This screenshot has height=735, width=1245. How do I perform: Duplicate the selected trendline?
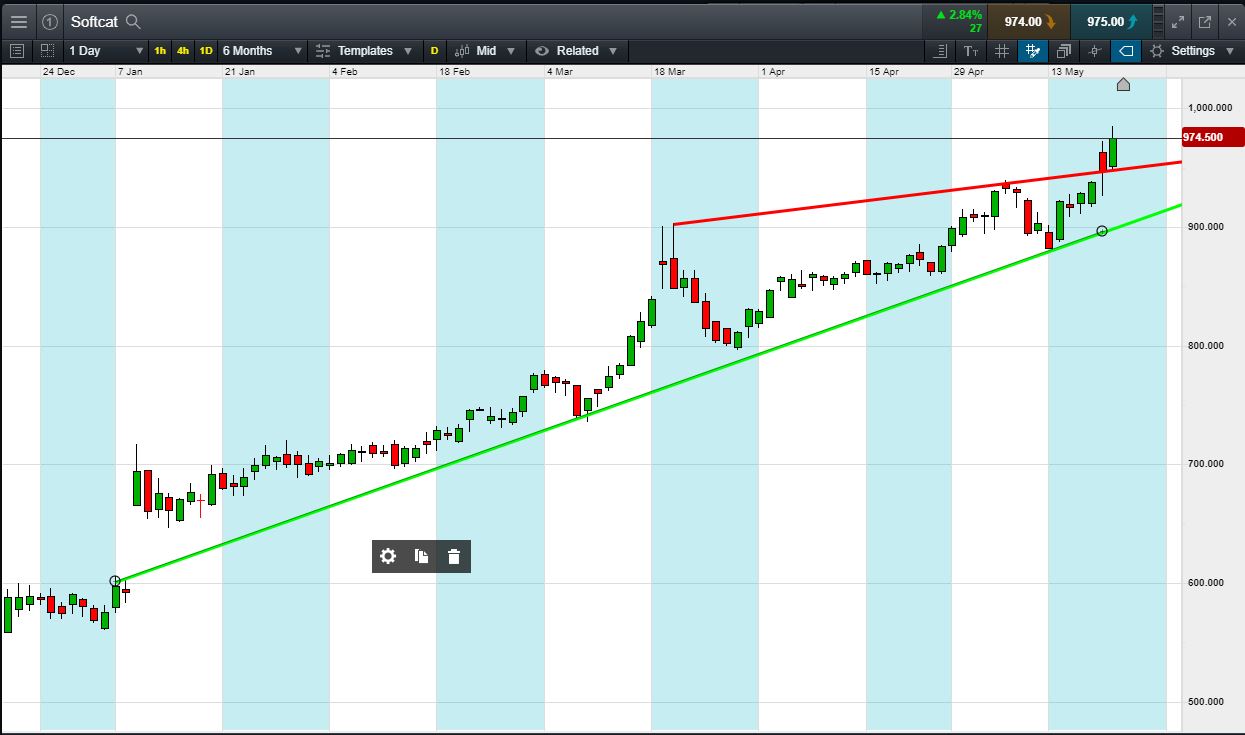421,557
